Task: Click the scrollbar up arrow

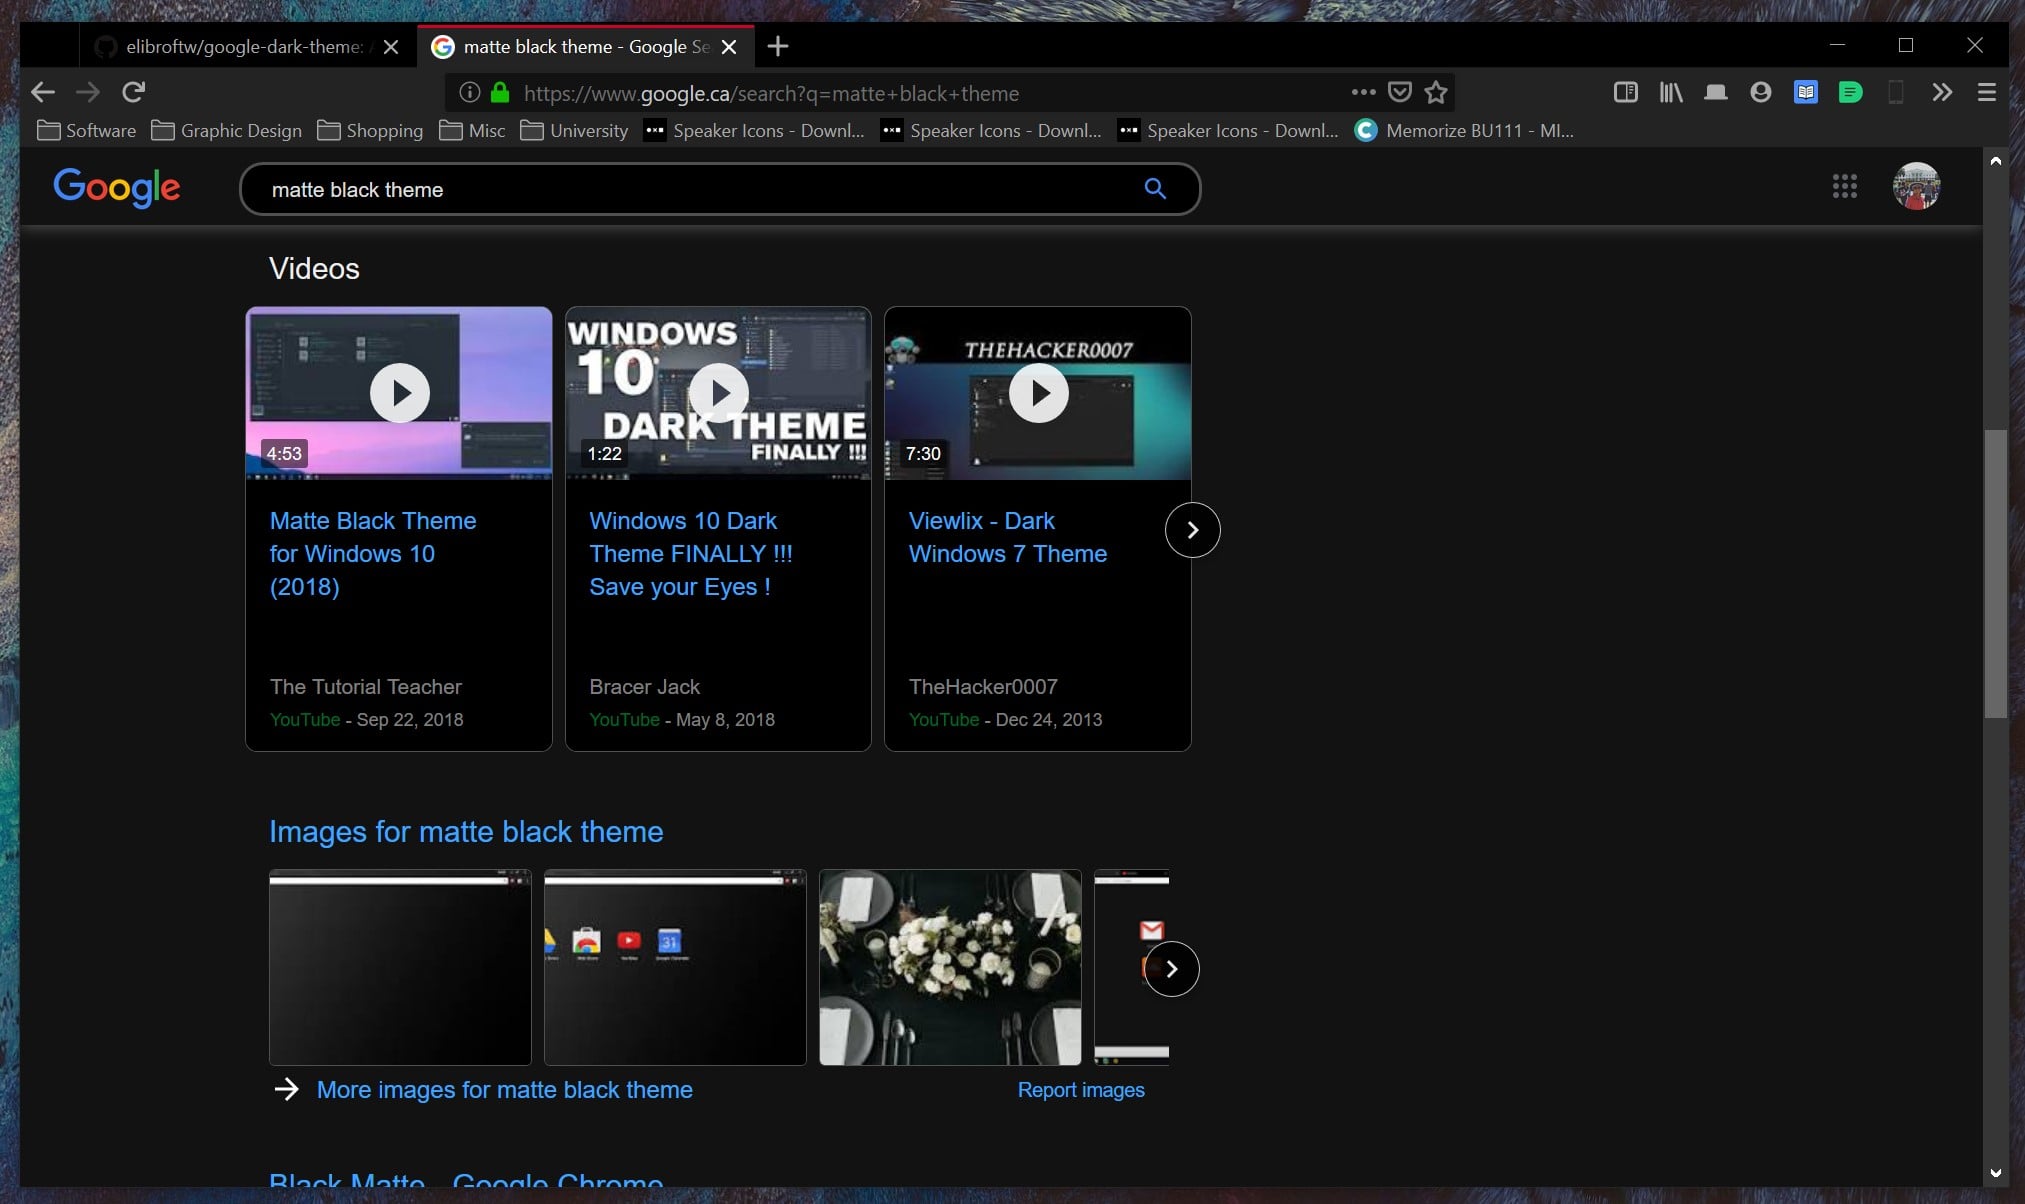Action: 1995,161
